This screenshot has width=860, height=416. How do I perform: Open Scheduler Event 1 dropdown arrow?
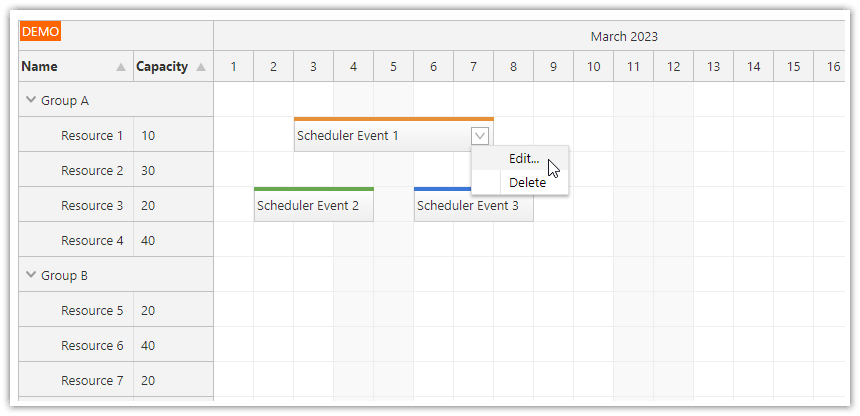(480, 136)
